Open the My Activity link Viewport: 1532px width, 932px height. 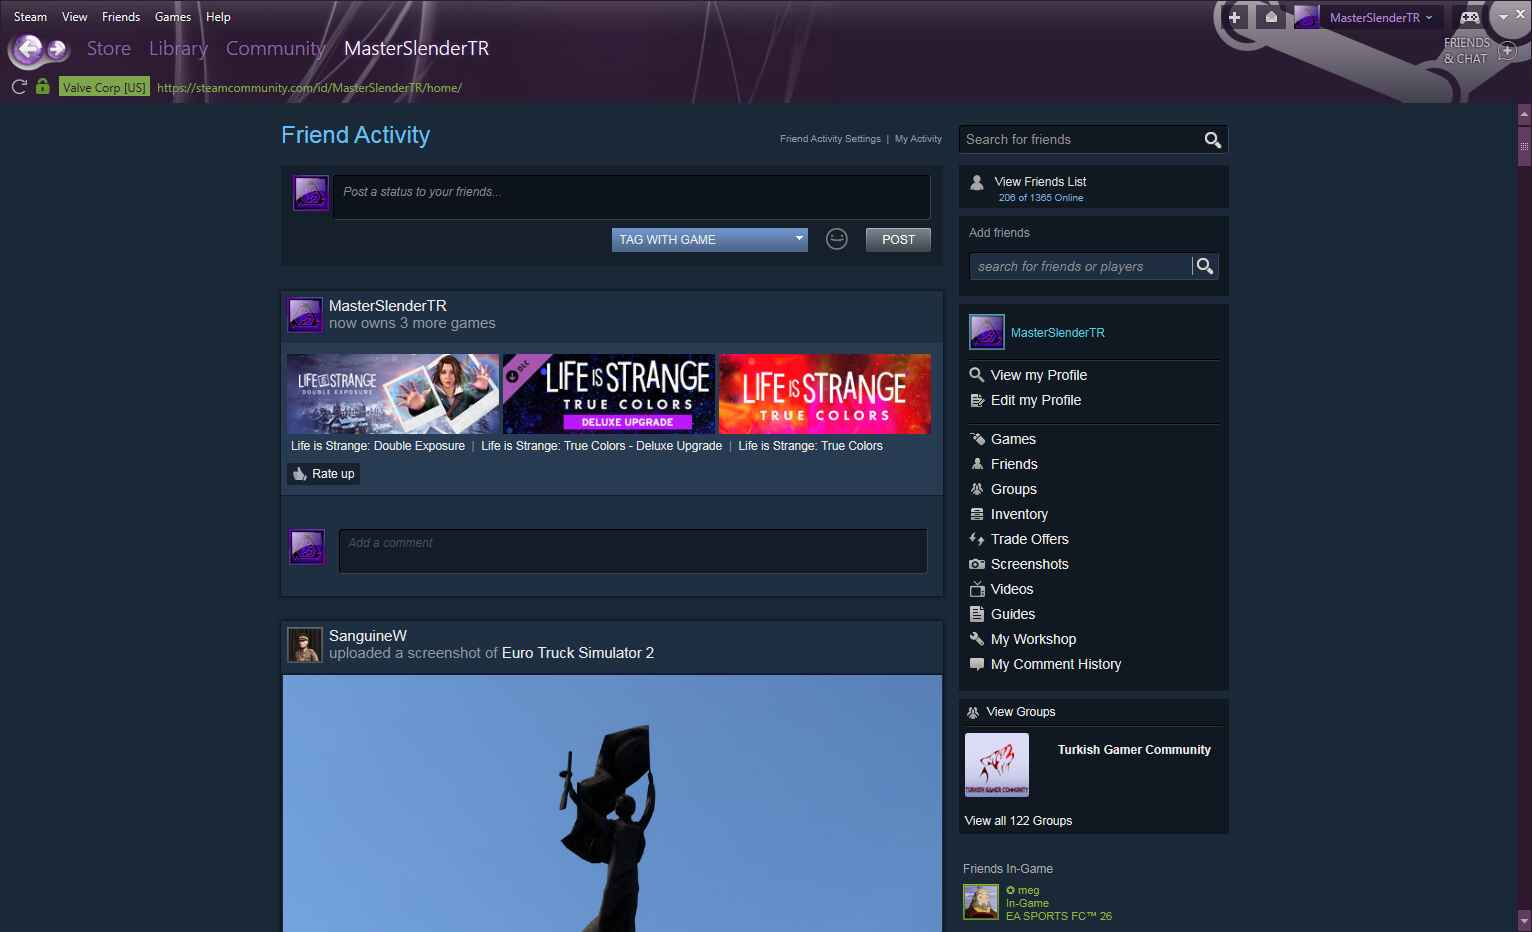tap(918, 139)
